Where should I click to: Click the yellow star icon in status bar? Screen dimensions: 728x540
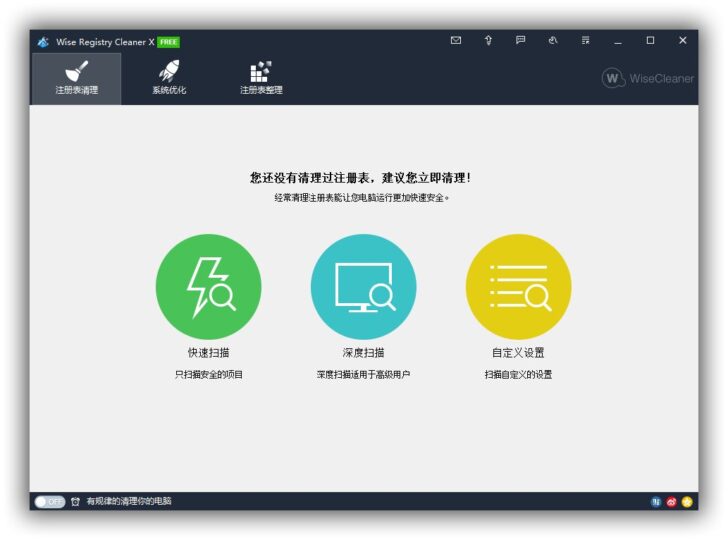pos(687,502)
